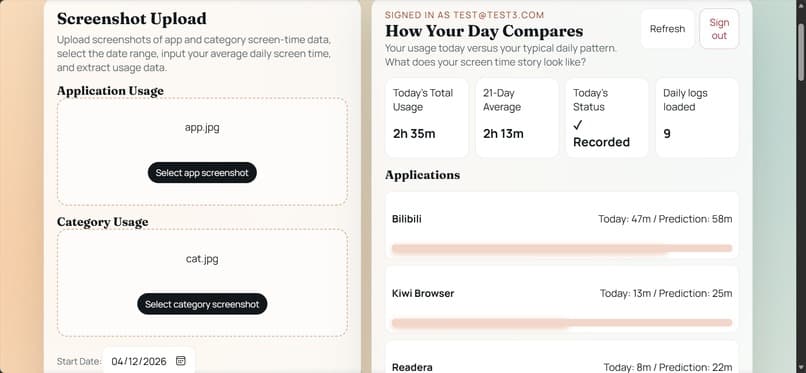Click the Today's Status checkmark icon
This screenshot has height=373, width=806.
pos(578,126)
